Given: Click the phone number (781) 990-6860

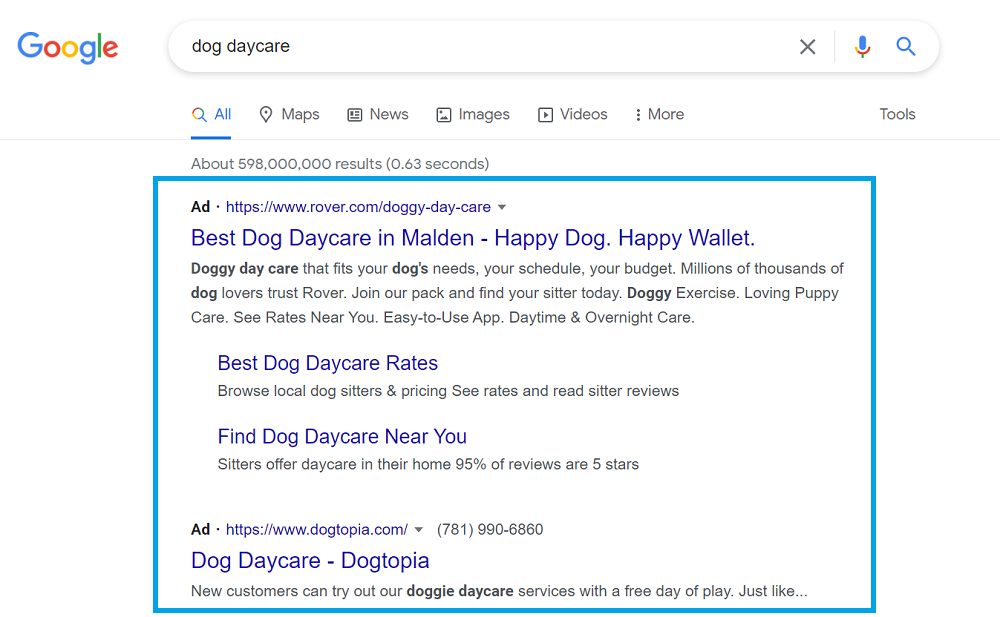Looking at the screenshot, I should tap(490, 530).
